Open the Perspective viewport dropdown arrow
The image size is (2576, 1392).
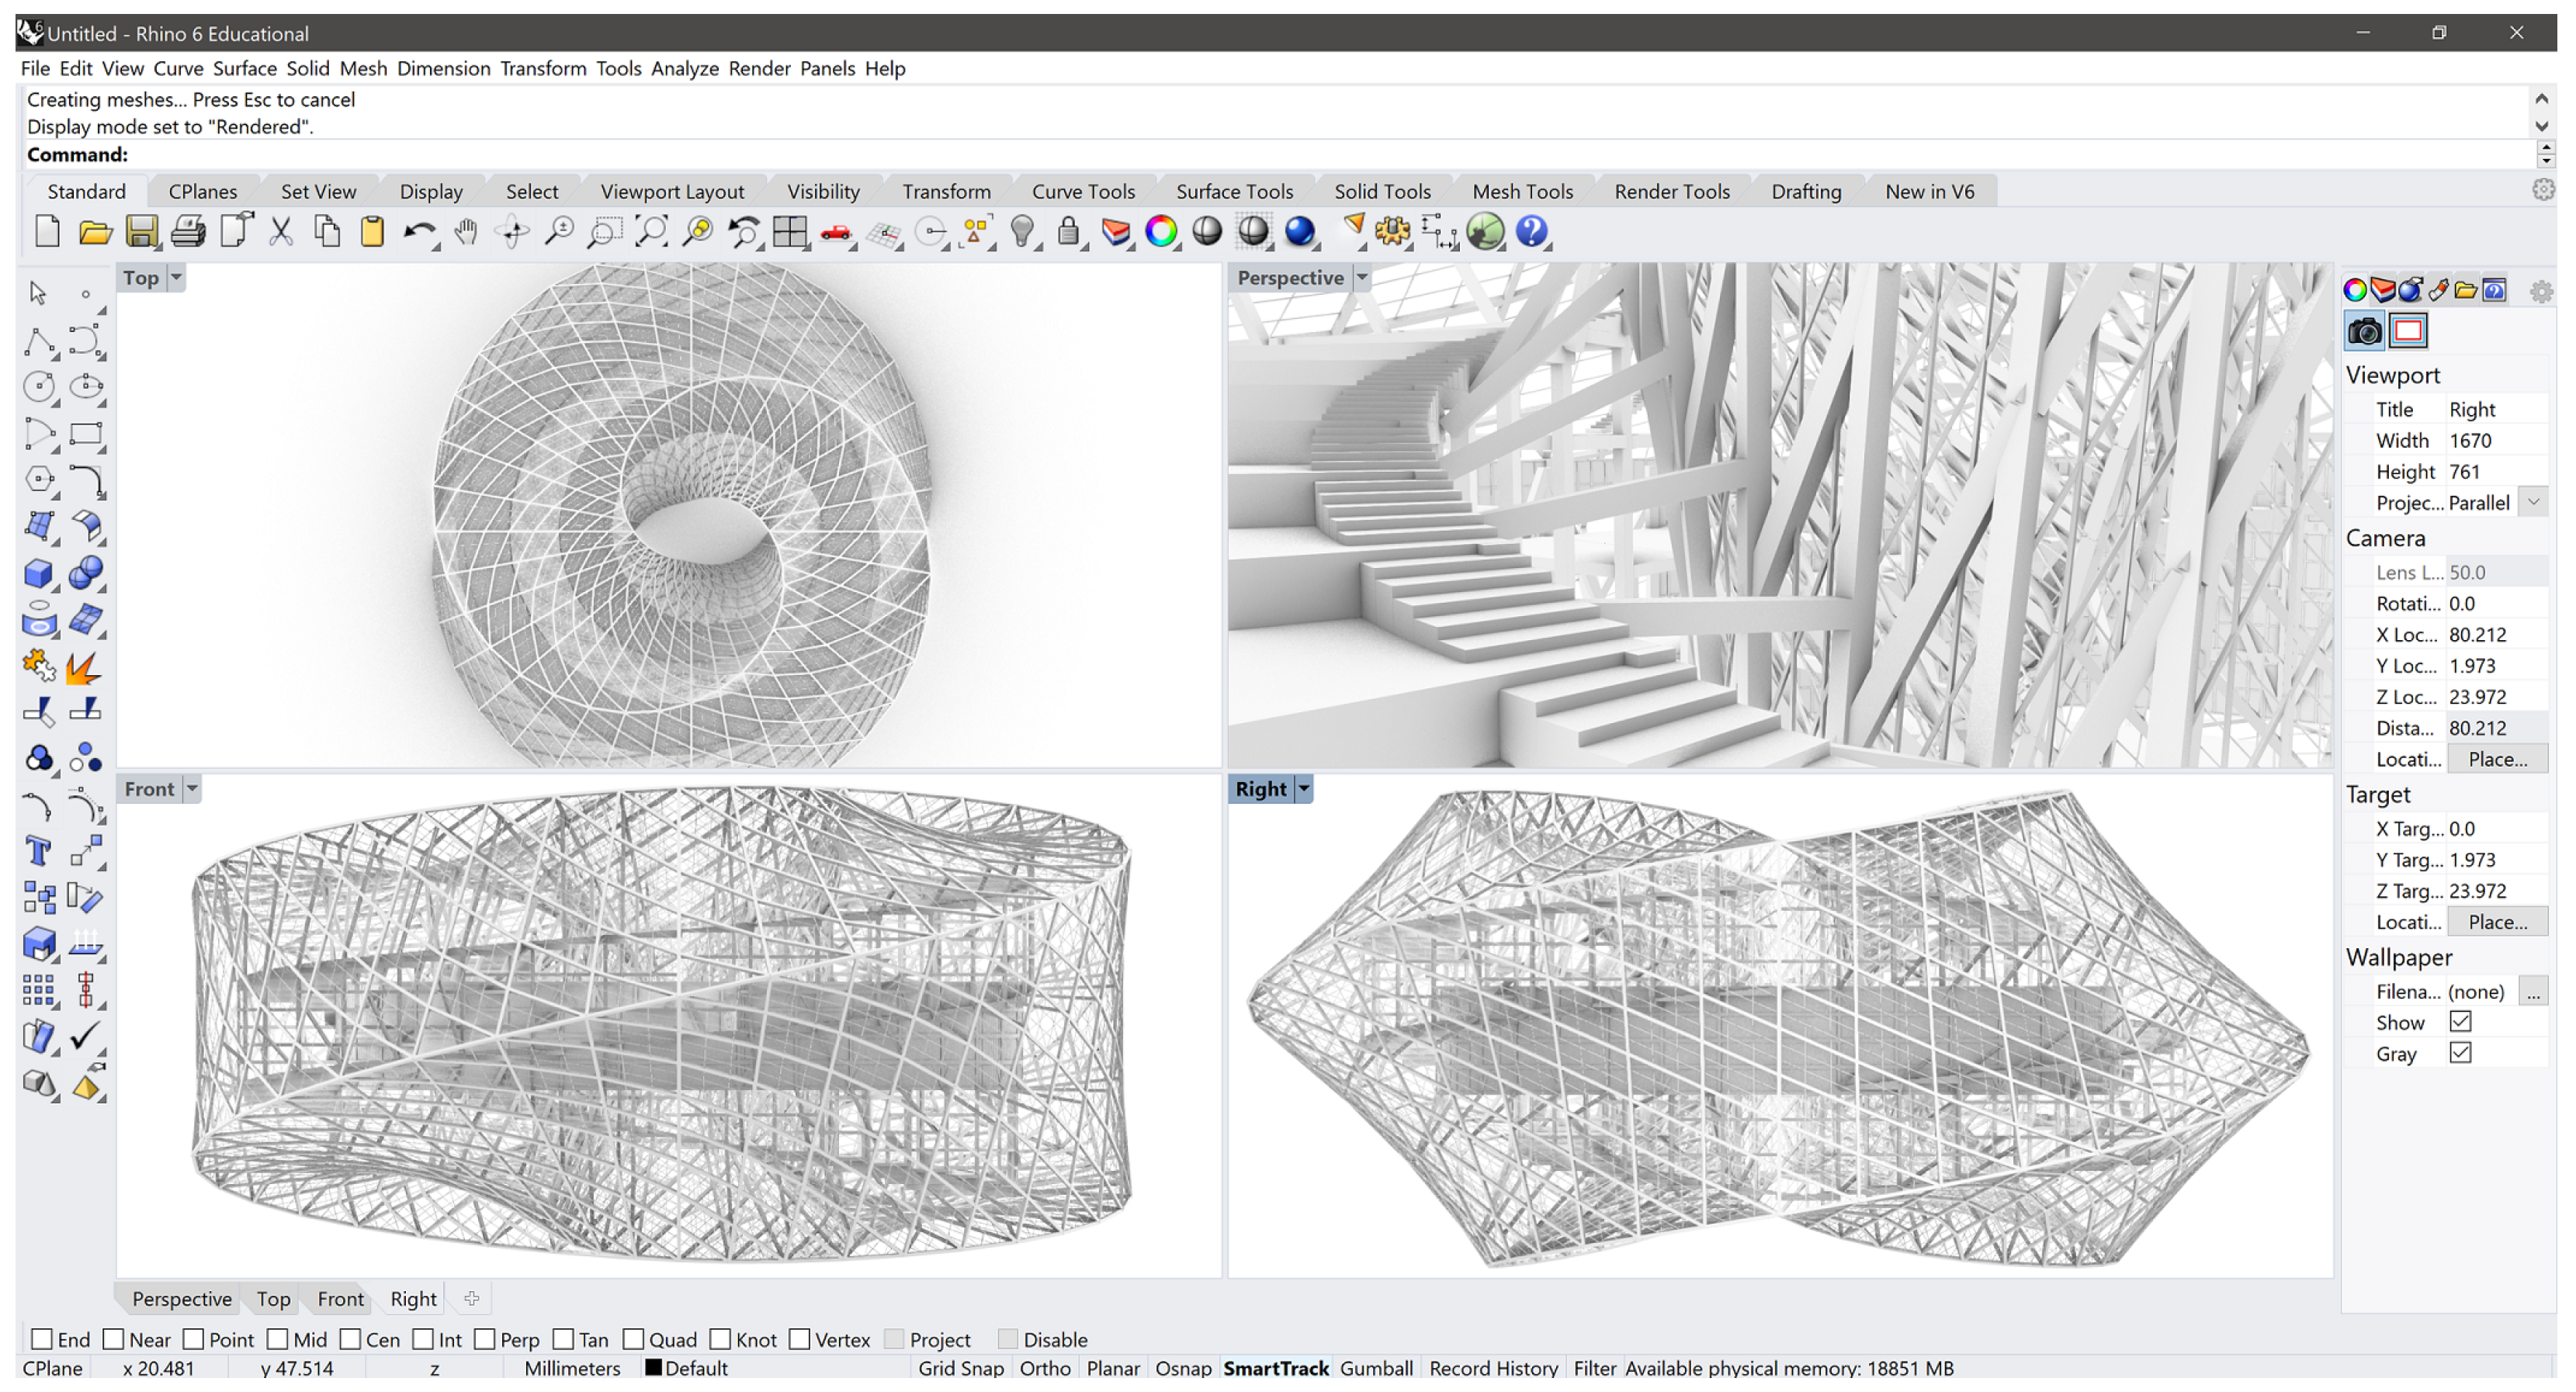click(1362, 278)
